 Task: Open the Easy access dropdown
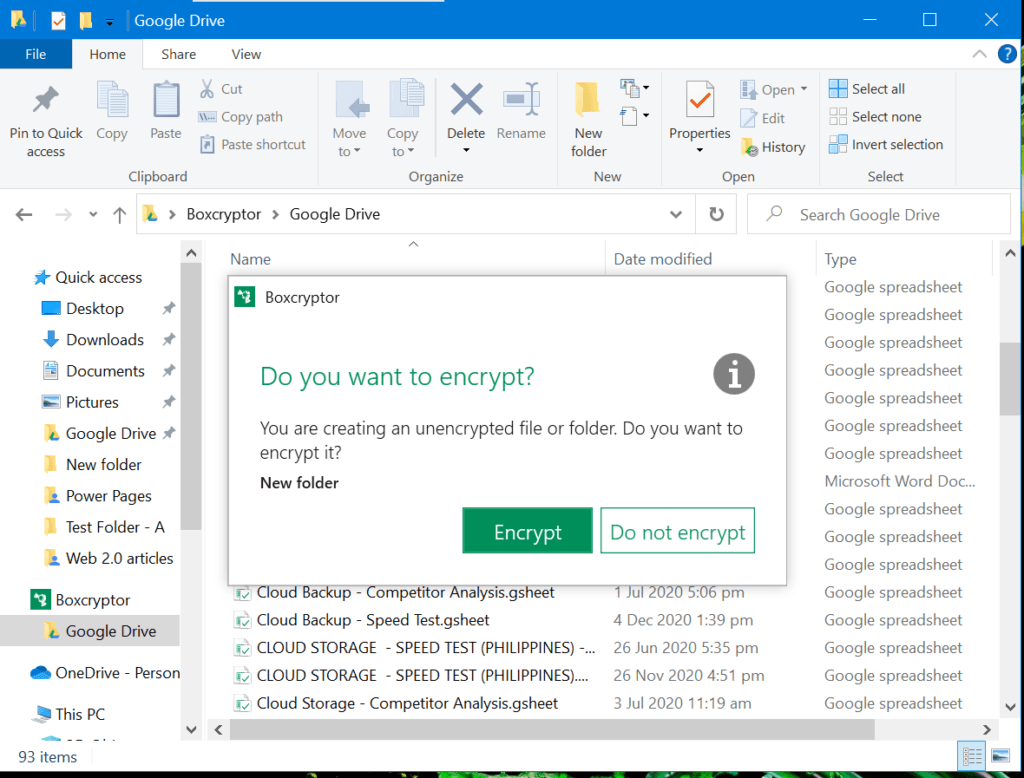tap(634, 116)
